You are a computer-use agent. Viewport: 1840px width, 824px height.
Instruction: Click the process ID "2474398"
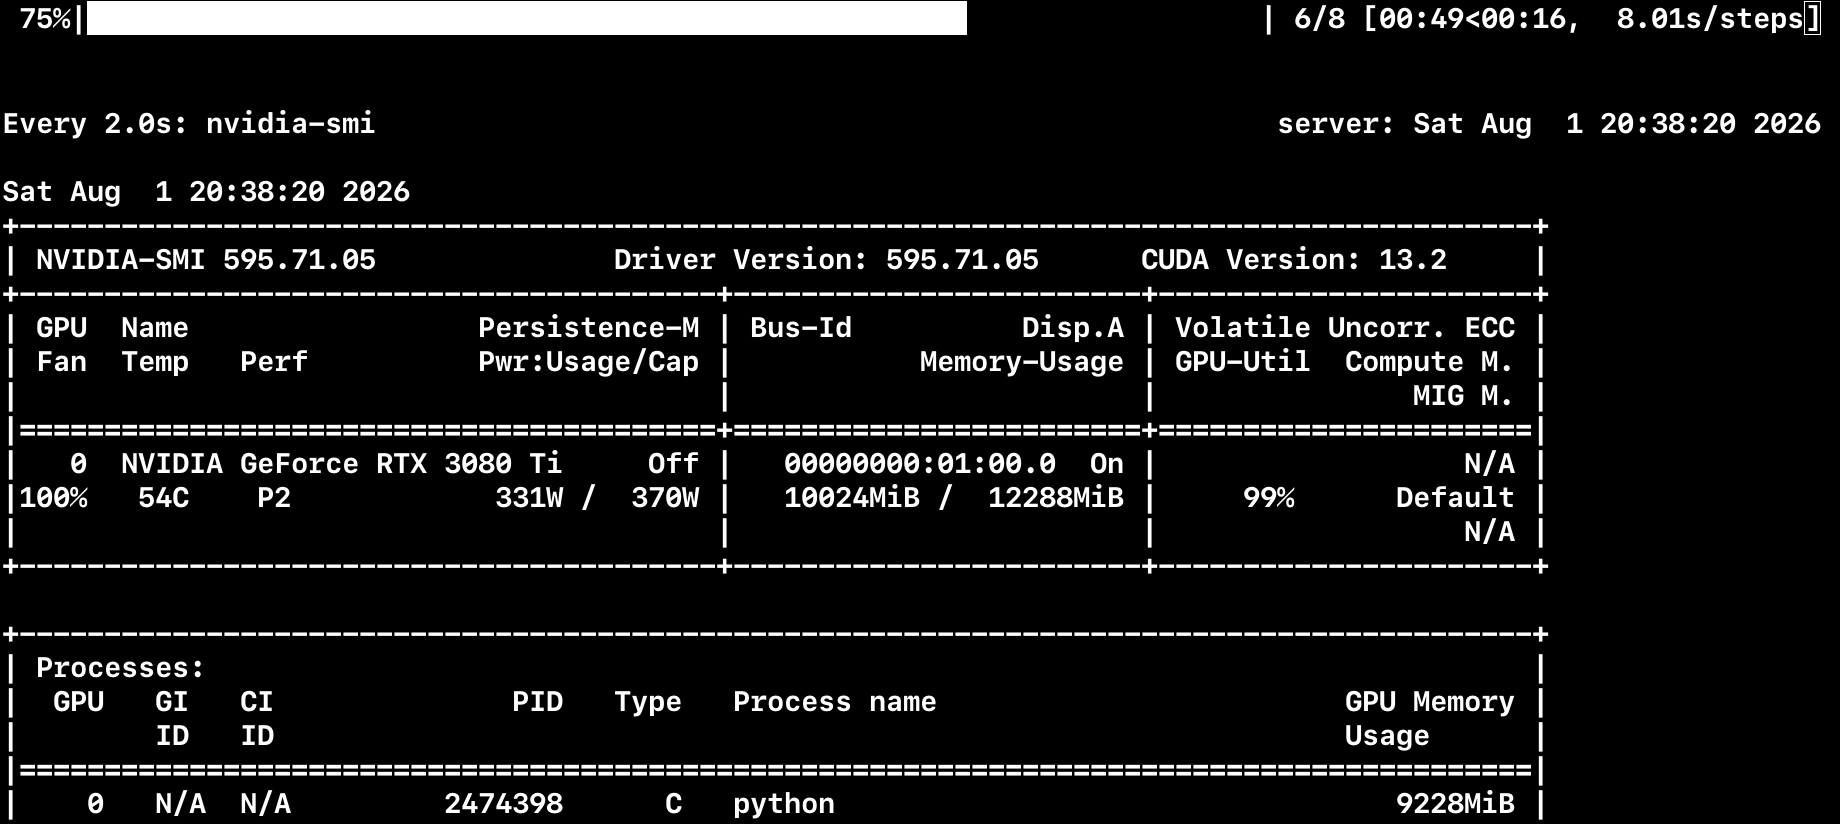pyautogui.click(x=504, y=803)
